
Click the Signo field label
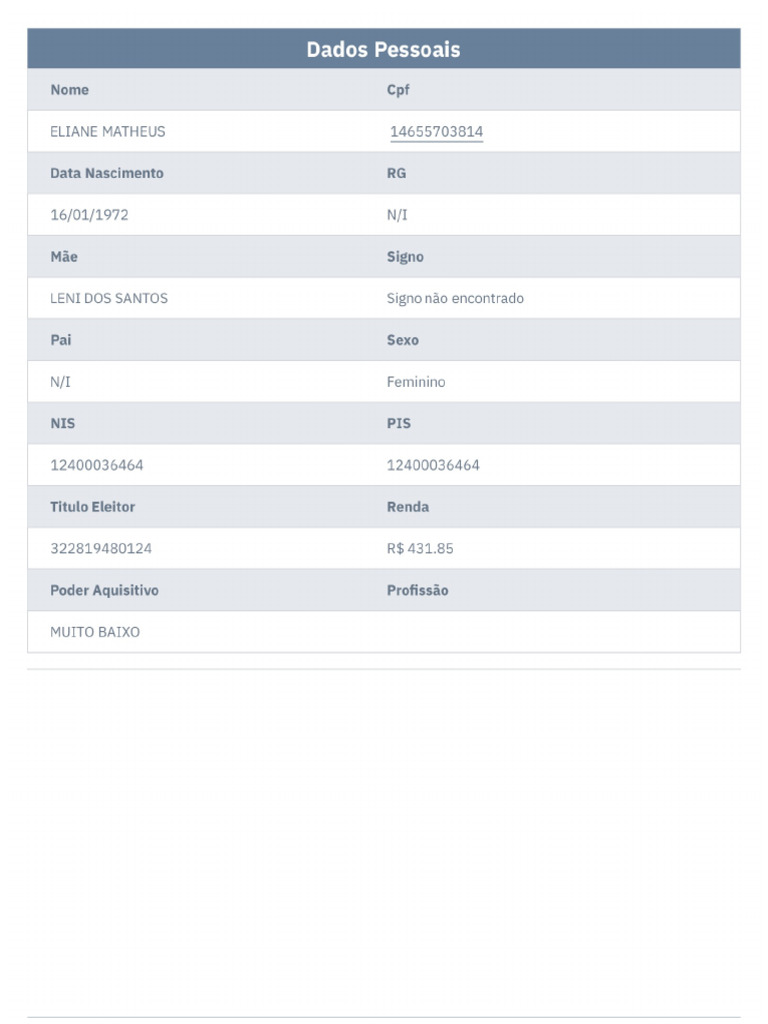[x=405, y=257]
